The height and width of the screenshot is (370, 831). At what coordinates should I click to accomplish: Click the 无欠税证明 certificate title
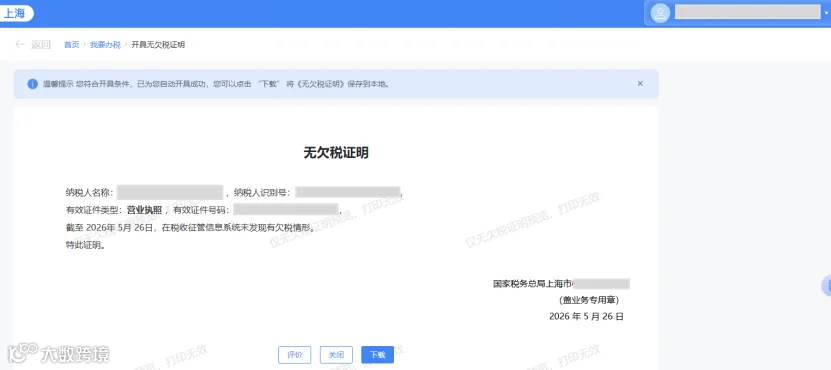[x=335, y=153]
